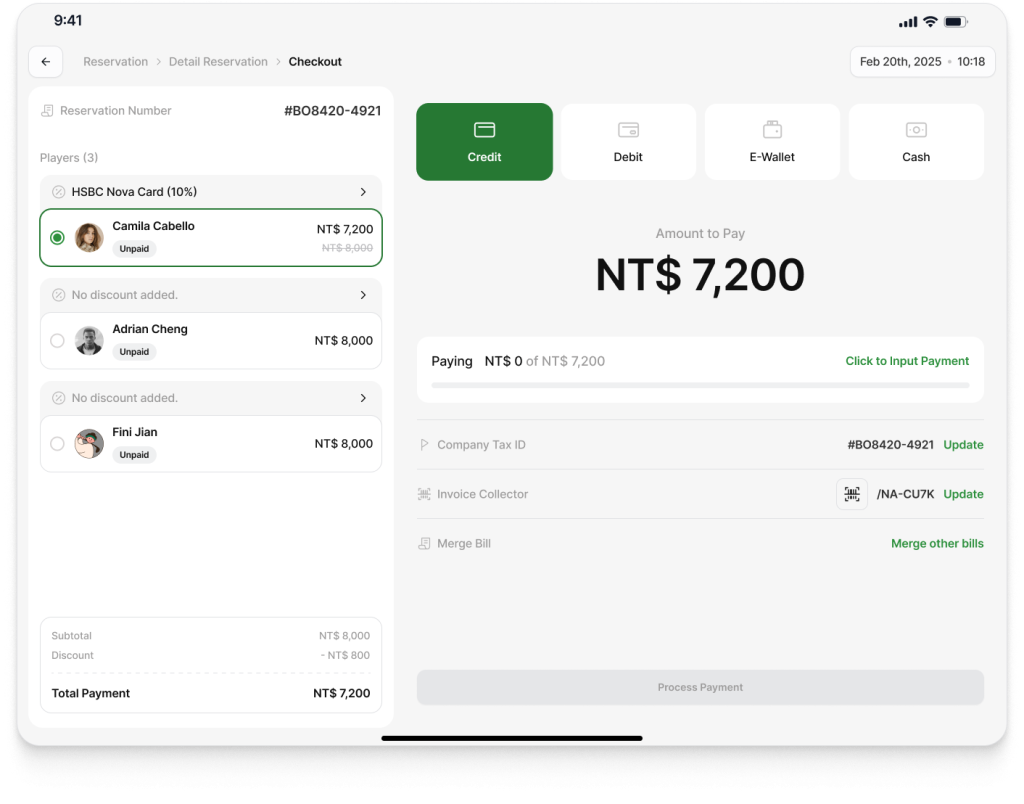Click Camila Cabello's Unpaid badge

tap(134, 248)
